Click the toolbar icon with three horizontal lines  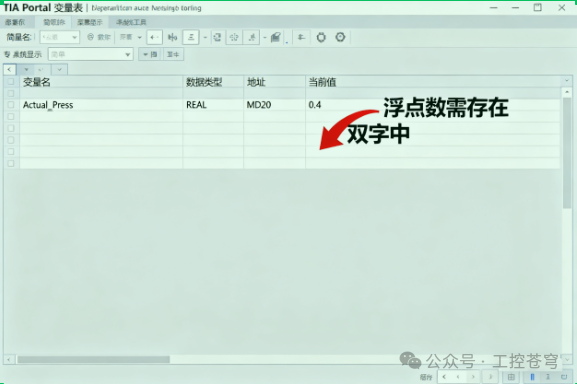tap(191, 37)
